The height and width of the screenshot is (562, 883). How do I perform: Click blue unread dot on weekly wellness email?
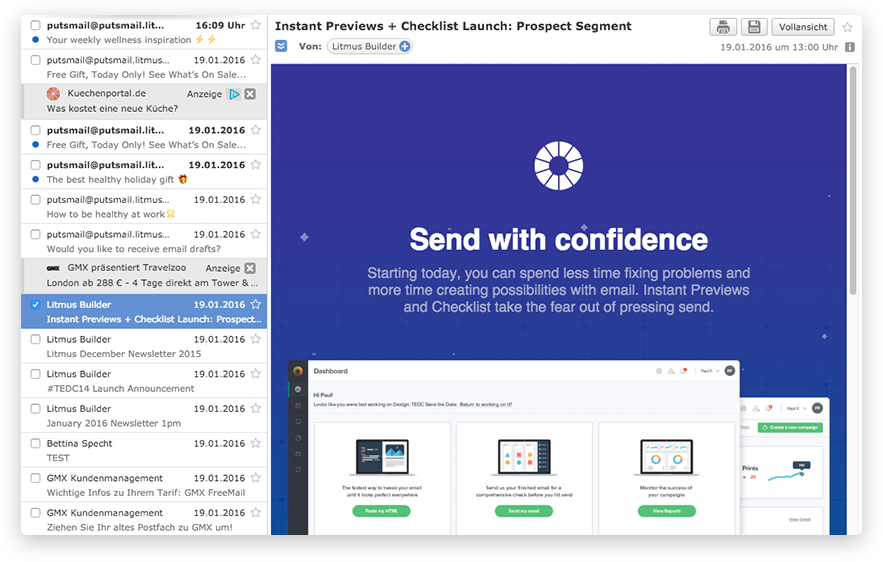[35, 39]
